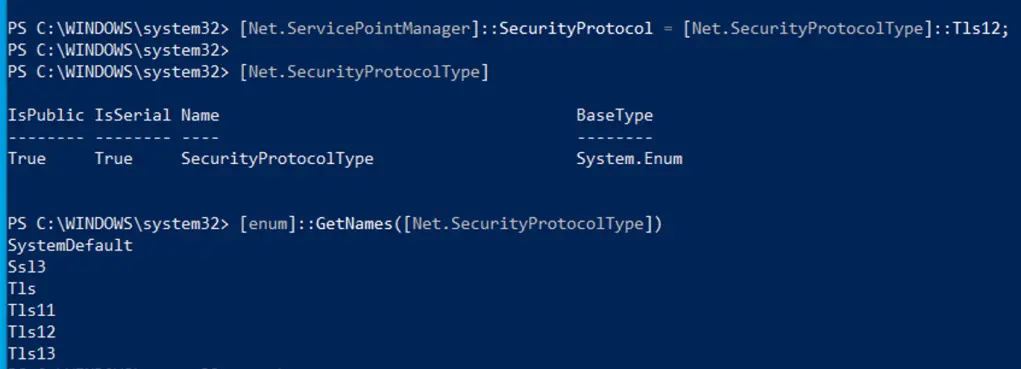This screenshot has width=1021, height=369.
Task: Click the SecurityProtocolType name value in table
Action: coord(277,159)
